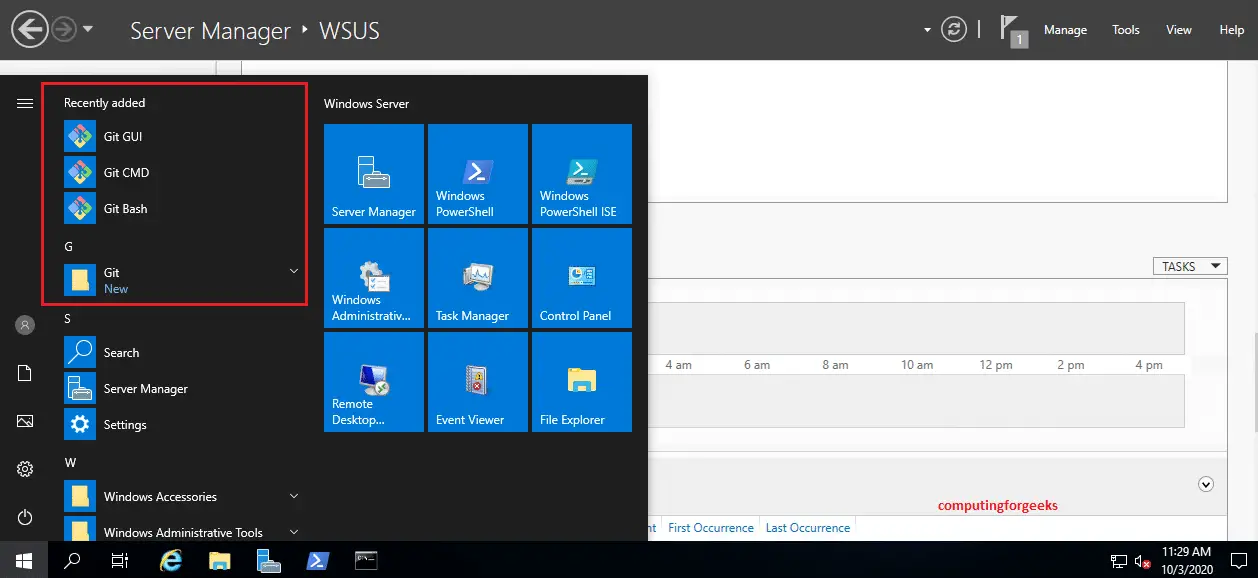Viewport: 1258px width, 578px height.
Task: Click the power icon in Start menu sidebar
Action: (24, 517)
